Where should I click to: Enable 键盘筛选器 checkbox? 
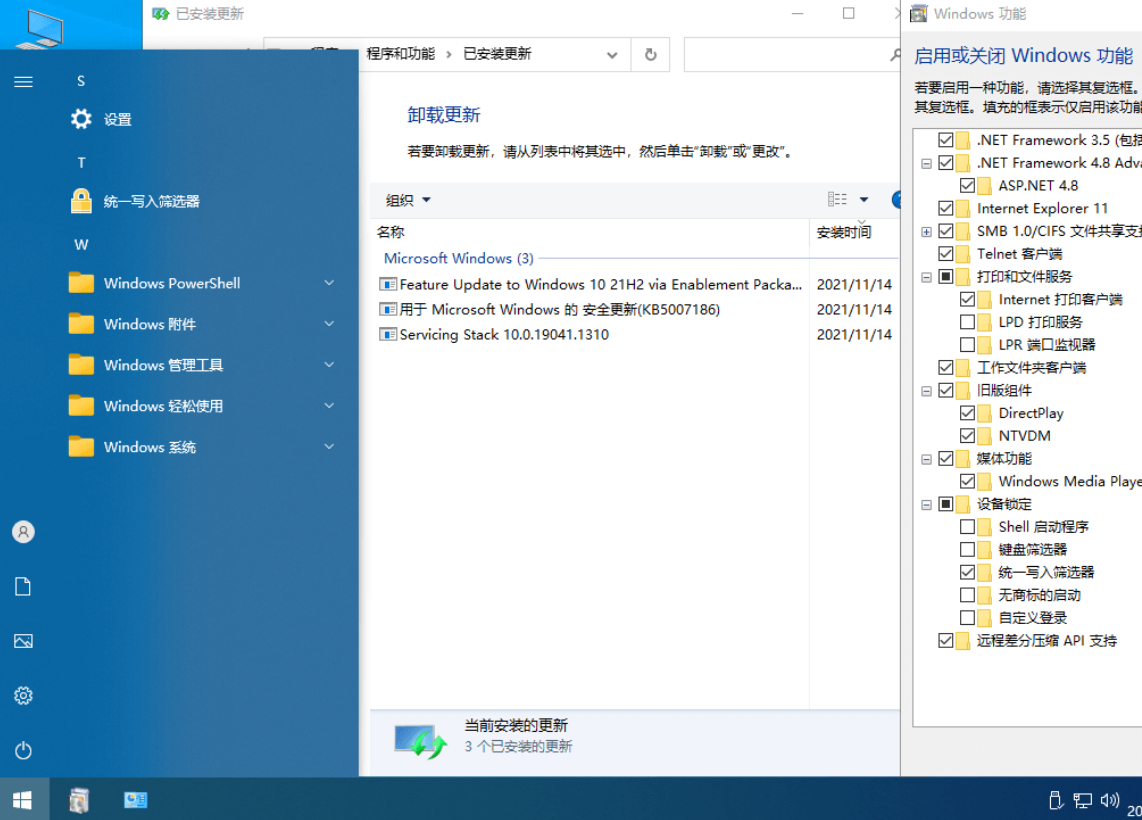click(x=967, y=549)
